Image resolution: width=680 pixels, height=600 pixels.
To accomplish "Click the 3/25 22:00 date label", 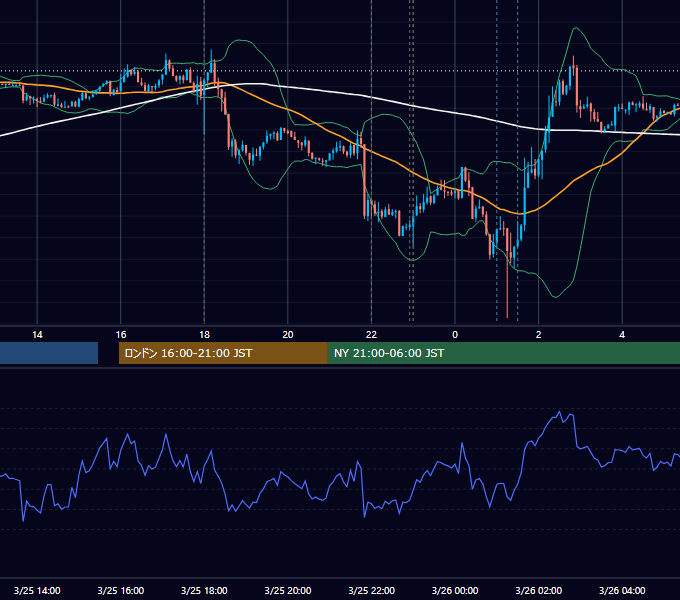I will [371, 590].
